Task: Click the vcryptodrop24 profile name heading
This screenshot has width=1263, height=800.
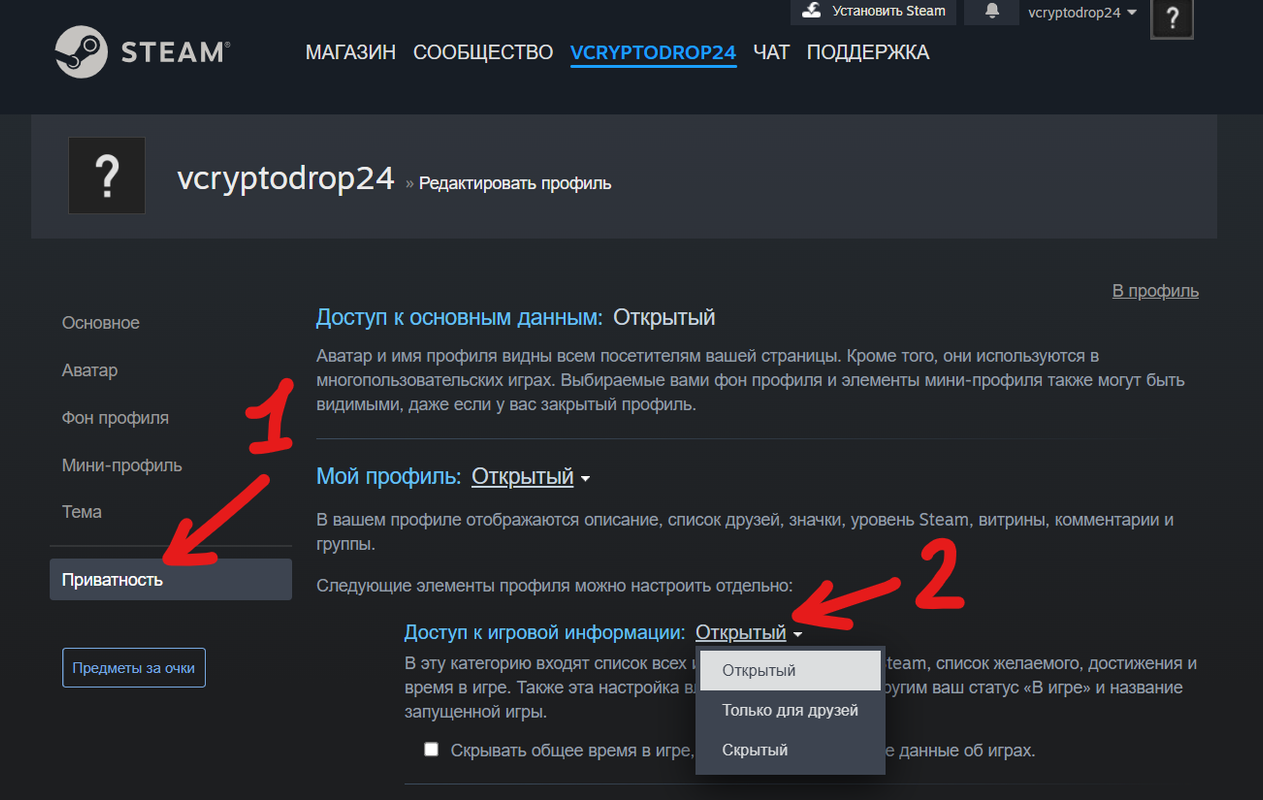Action: point(286,177)
